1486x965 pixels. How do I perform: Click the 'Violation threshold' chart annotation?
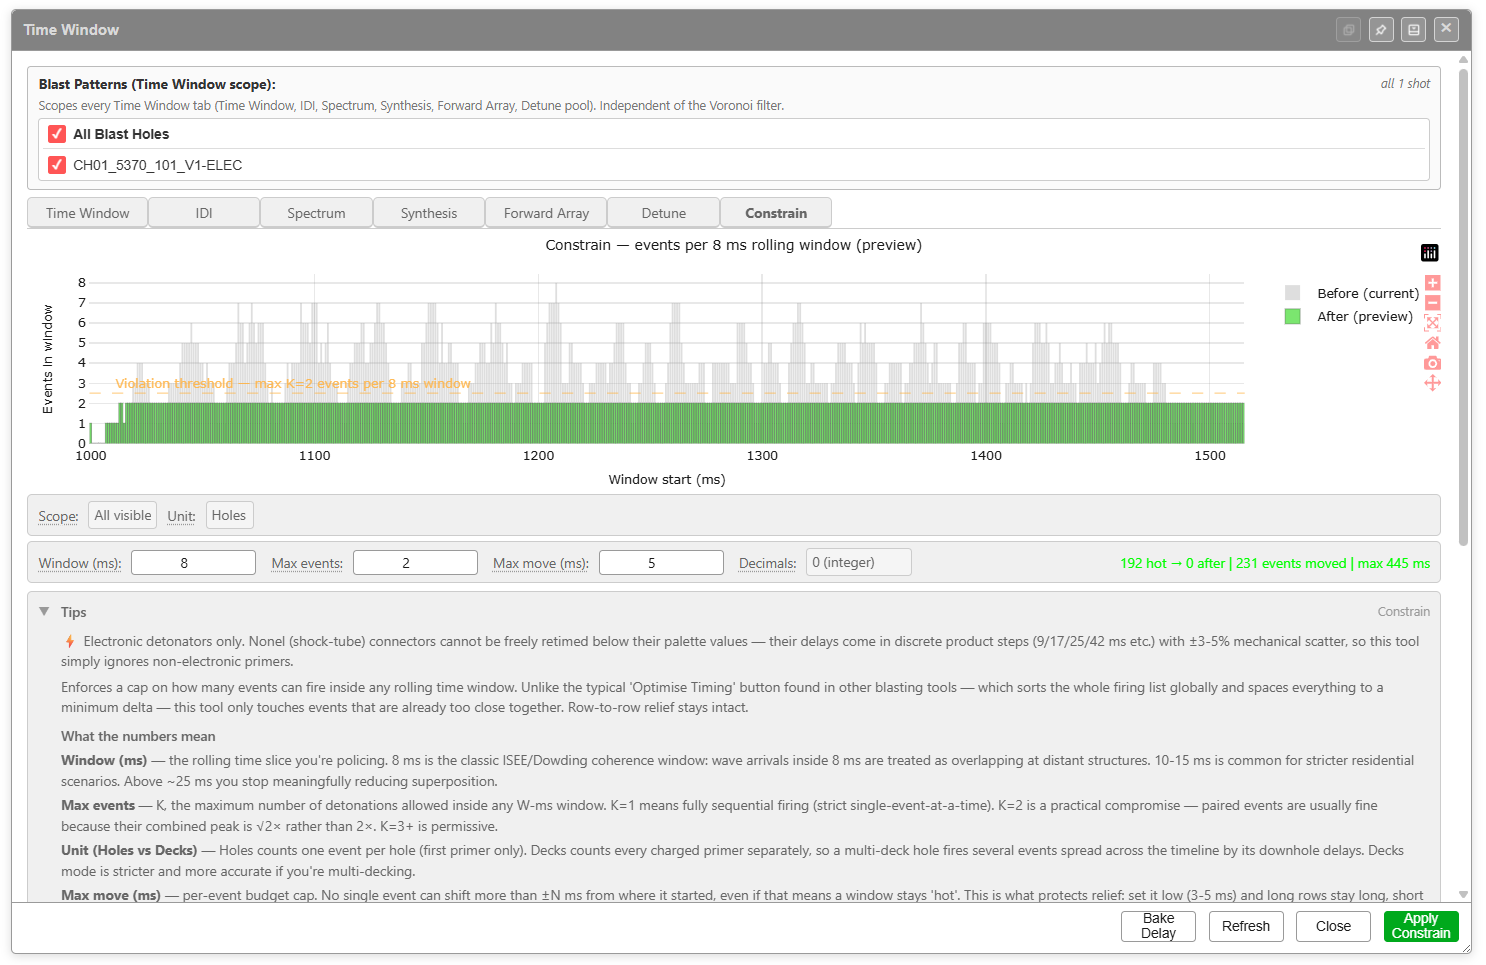click(174, 383)
